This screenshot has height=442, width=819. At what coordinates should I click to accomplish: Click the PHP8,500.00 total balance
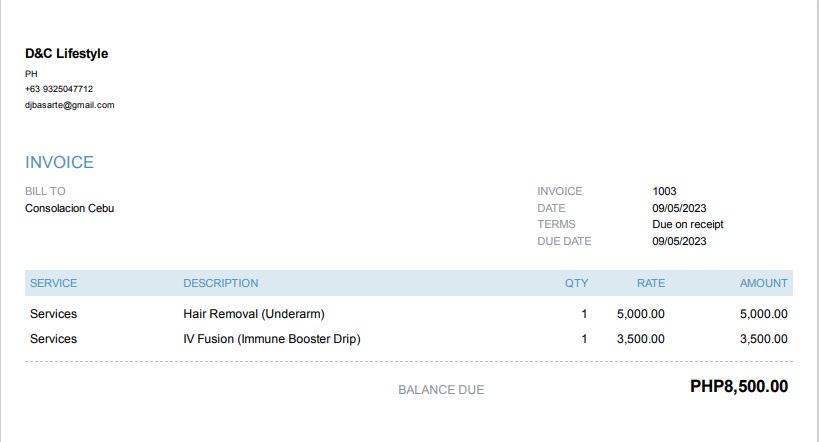coord(738,387)
